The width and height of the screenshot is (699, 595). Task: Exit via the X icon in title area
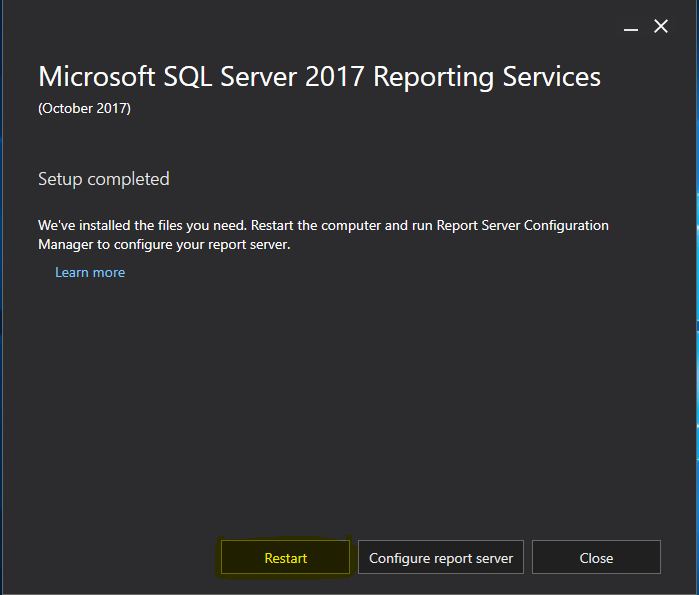coord(661,26)
